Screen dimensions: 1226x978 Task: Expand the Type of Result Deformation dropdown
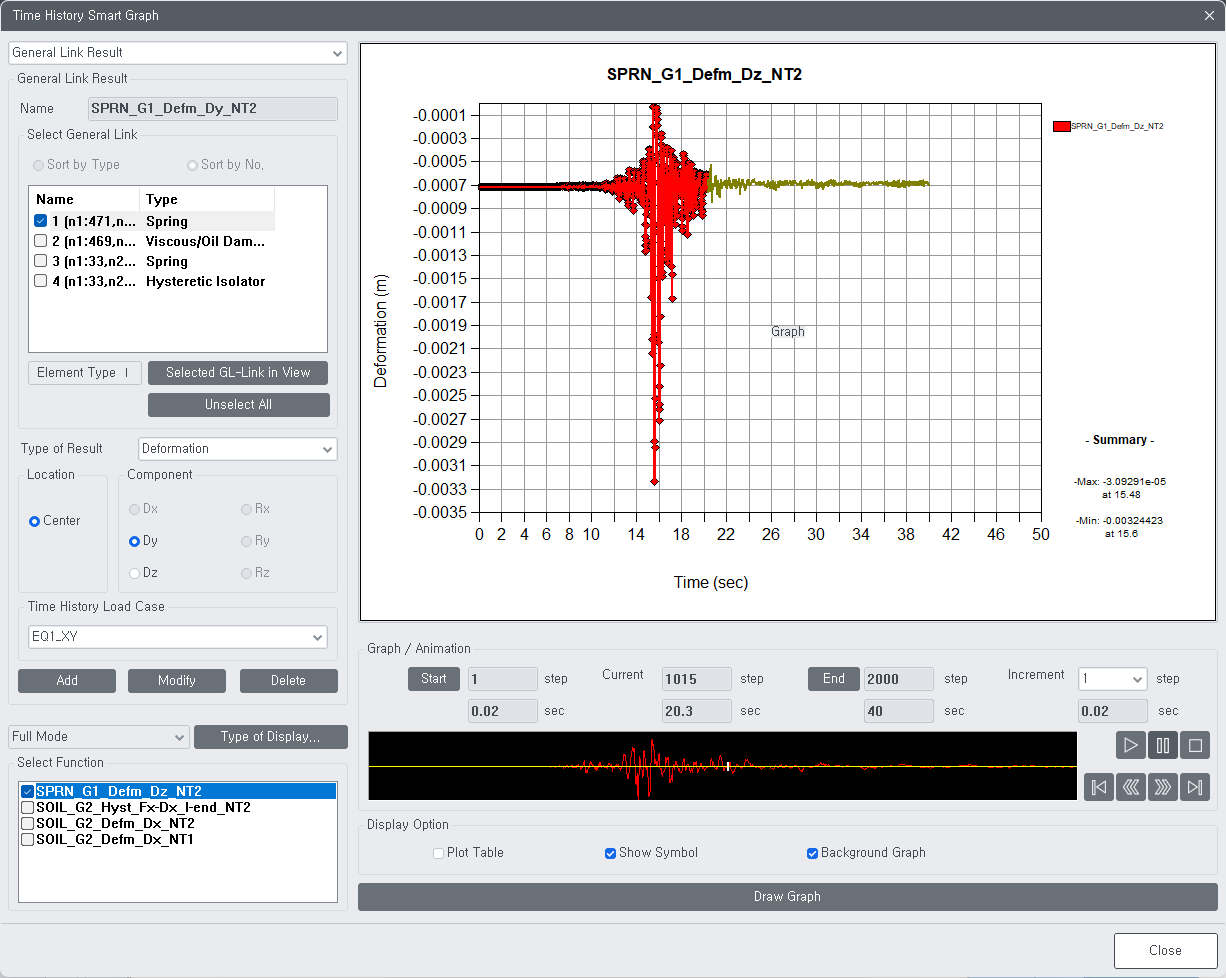pyautogui.click(x=238, y=449)
